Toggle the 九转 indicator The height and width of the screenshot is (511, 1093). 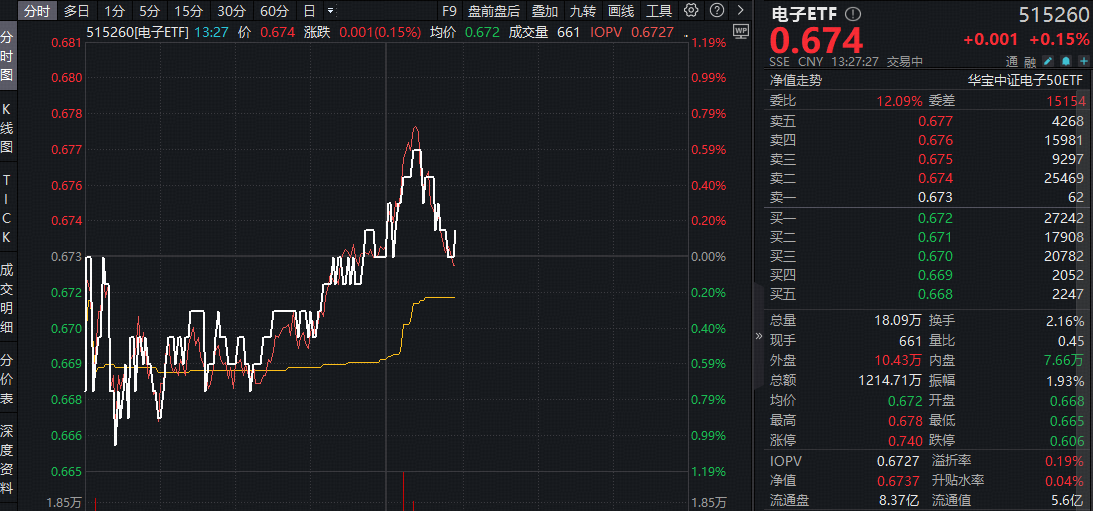pos(582,11)
